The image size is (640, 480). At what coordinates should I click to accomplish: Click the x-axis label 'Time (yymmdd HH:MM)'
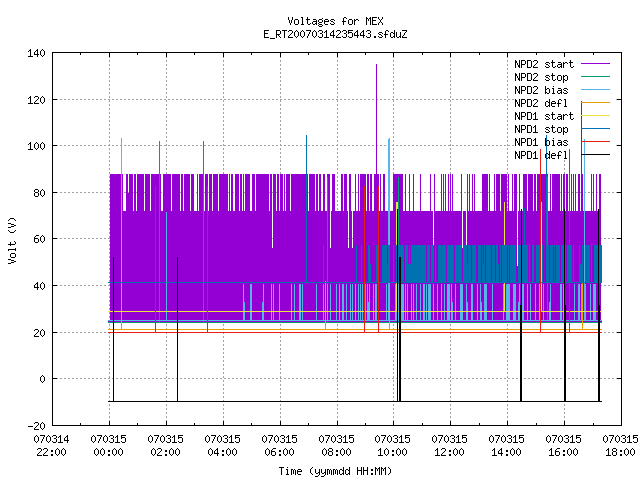(335, 471)
